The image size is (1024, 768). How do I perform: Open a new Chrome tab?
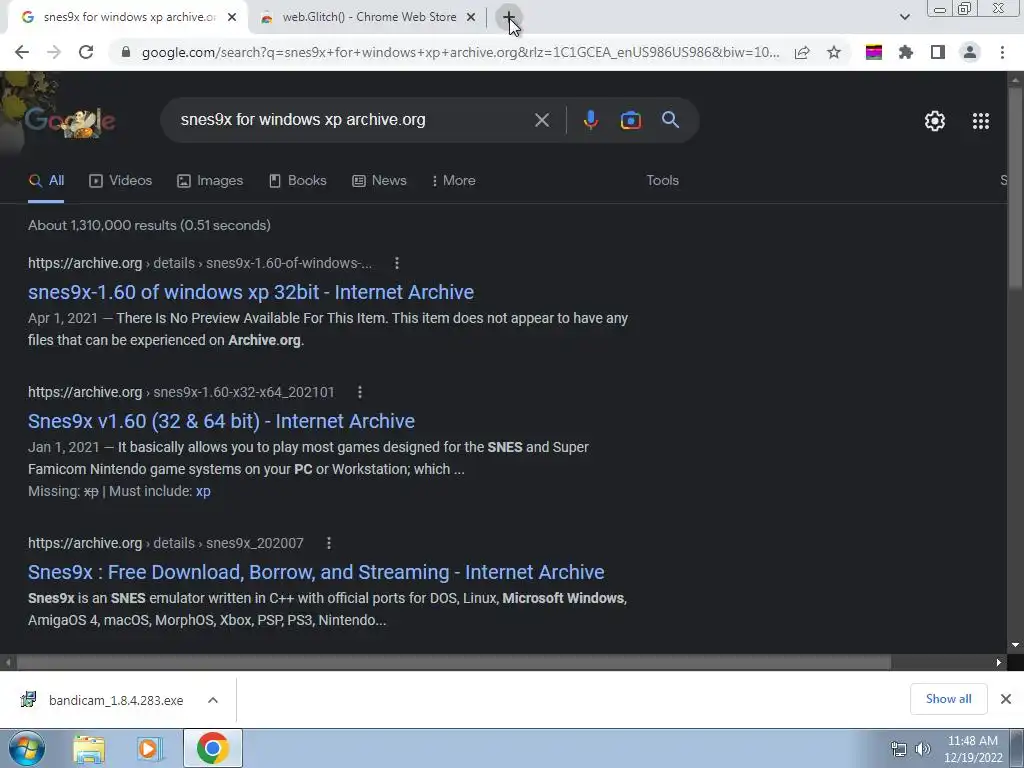[x=508, y=17]
